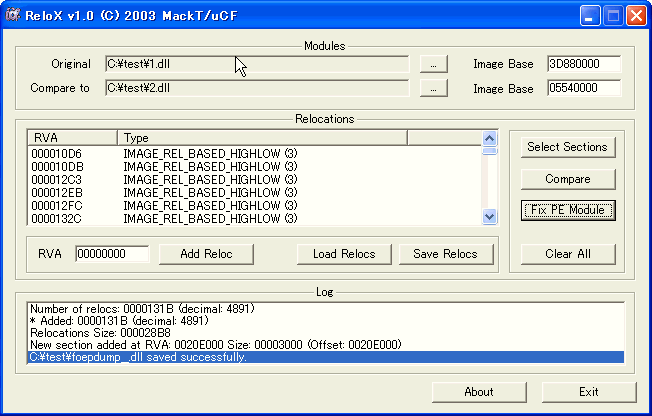
Task: Select log line 'Number of relocs: 0000131B'
Action: click(x=326, y=309)
